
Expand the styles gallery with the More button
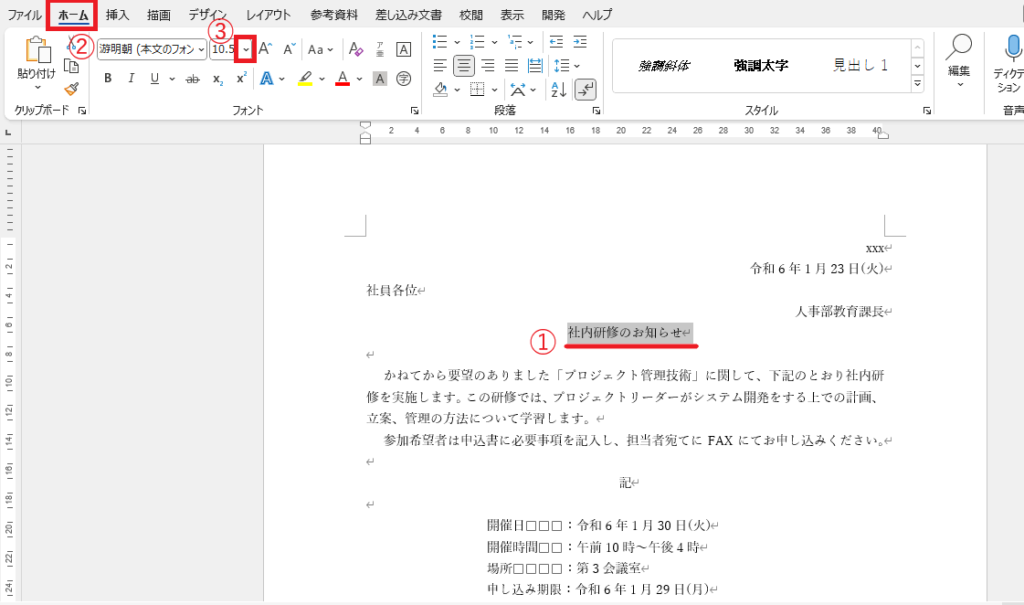(918, 84)
